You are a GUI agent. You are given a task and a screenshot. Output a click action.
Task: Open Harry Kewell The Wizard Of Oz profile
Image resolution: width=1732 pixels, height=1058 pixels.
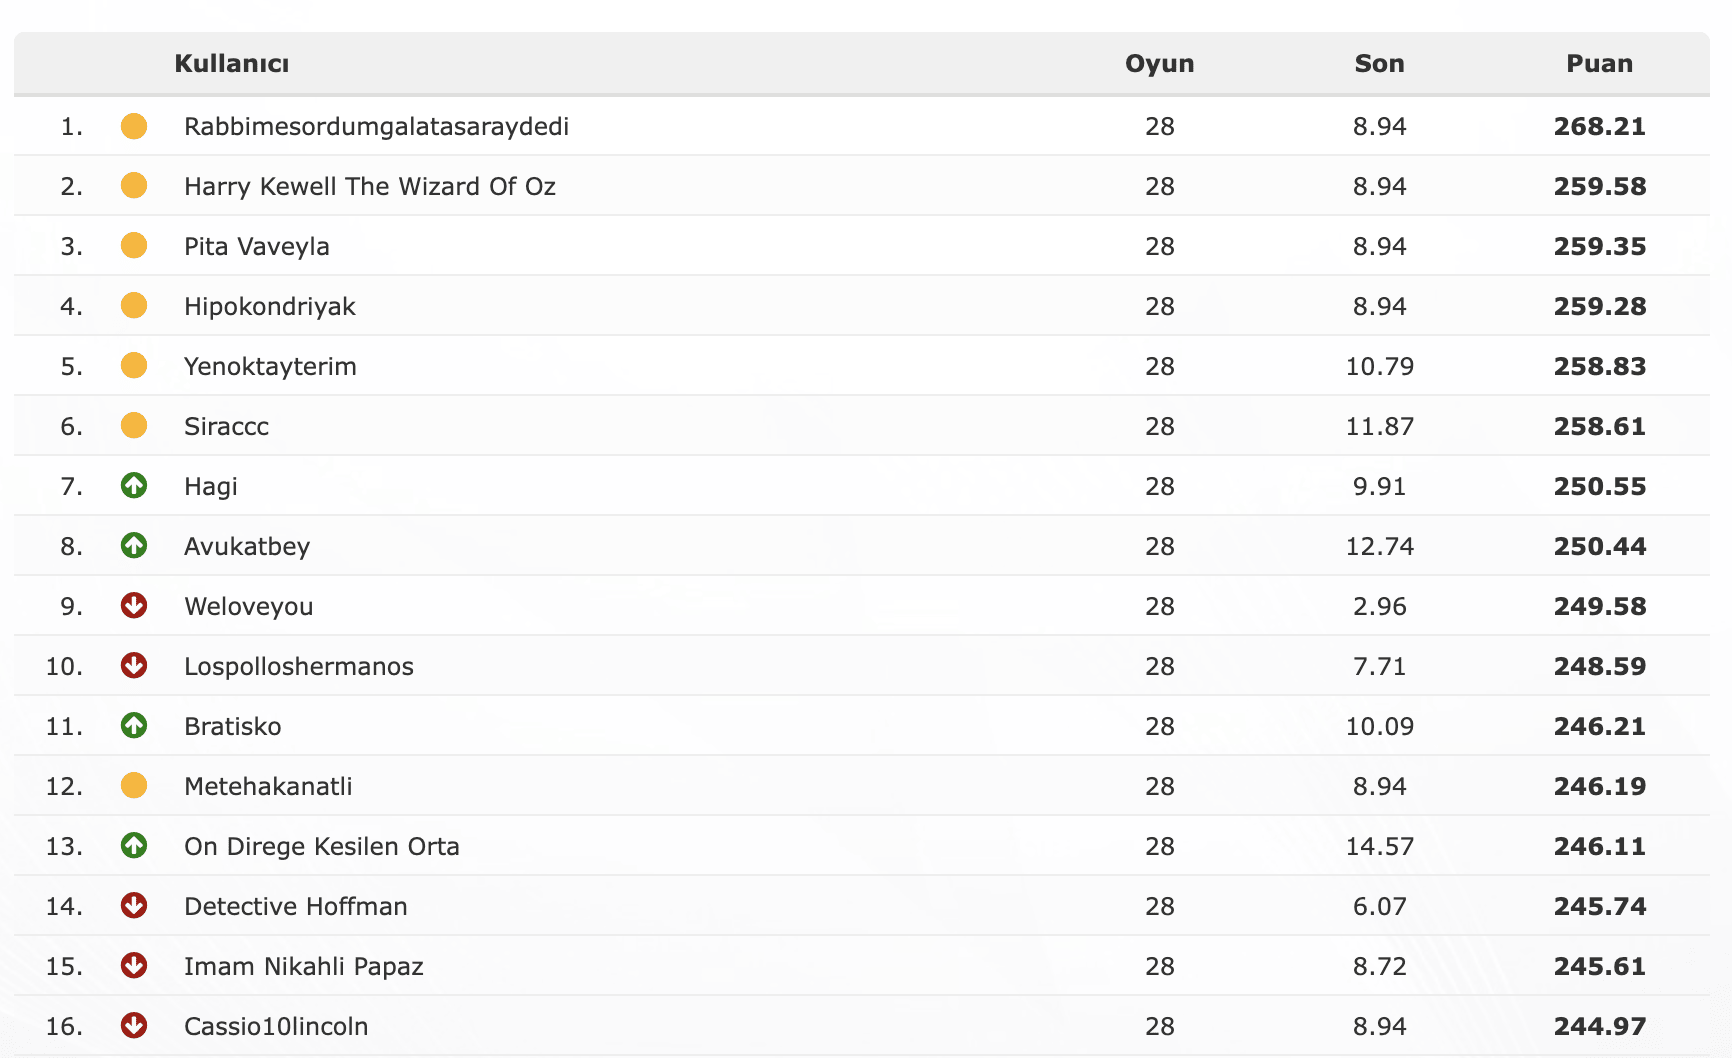click(369, 187)
